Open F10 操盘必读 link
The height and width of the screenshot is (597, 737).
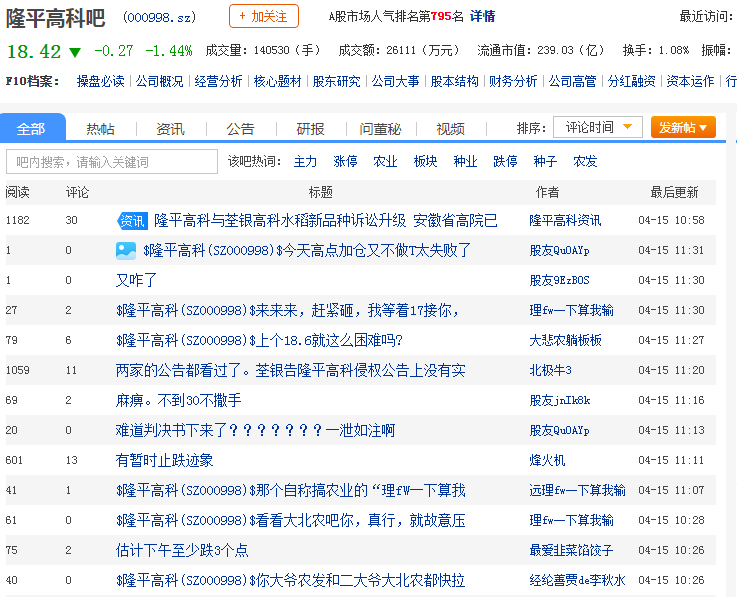click(101, 81)
